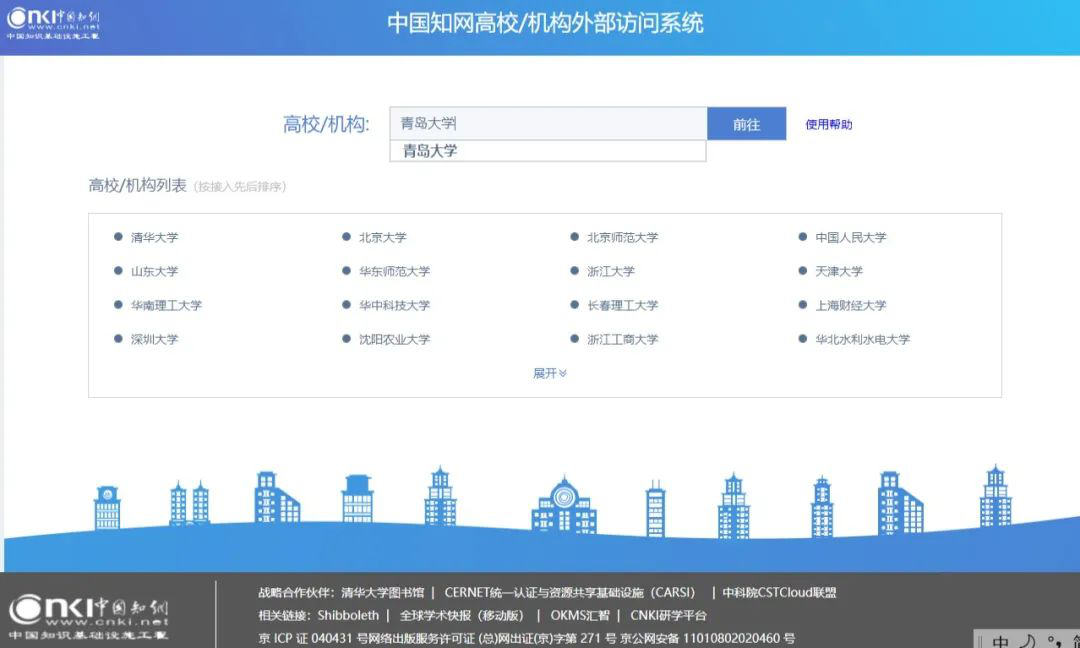Select 天津大学 from the list
Image resolution: width=1080 pixels, height=648 pixels.
[839, 271]
